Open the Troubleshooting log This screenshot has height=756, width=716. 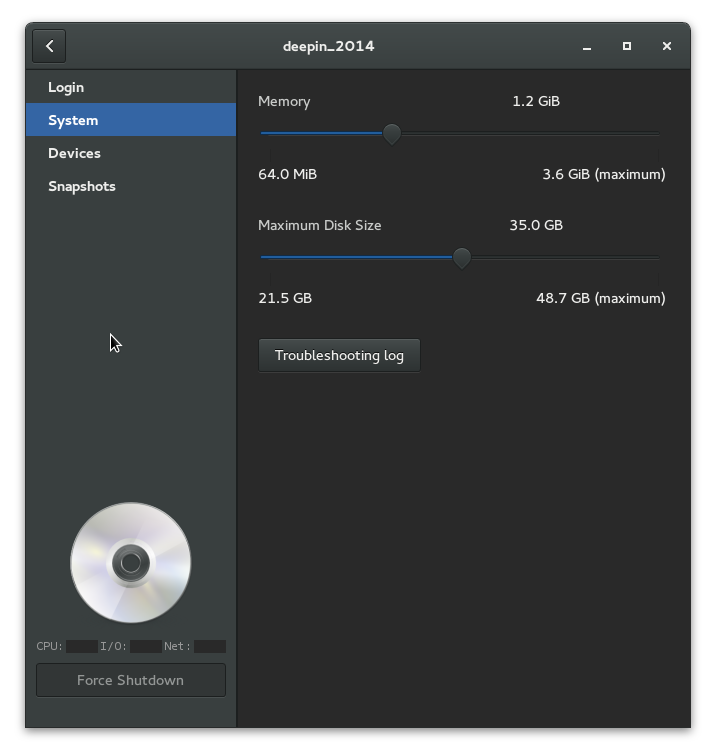pyautogui.click(x=339, y=355)
